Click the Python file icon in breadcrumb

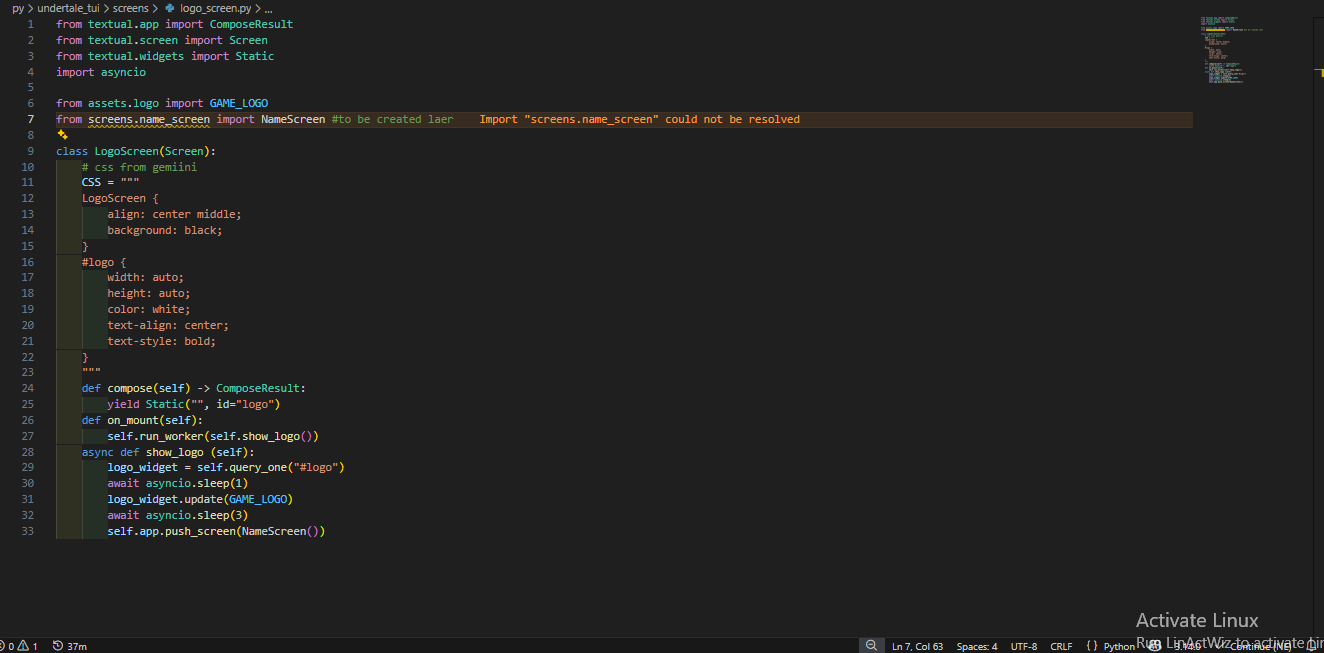pos(169,8)
